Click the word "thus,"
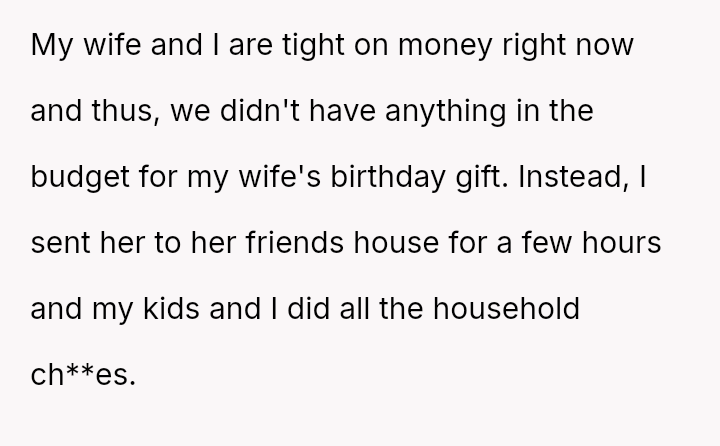Screen dimensions: 720x446 click(135, 112)
